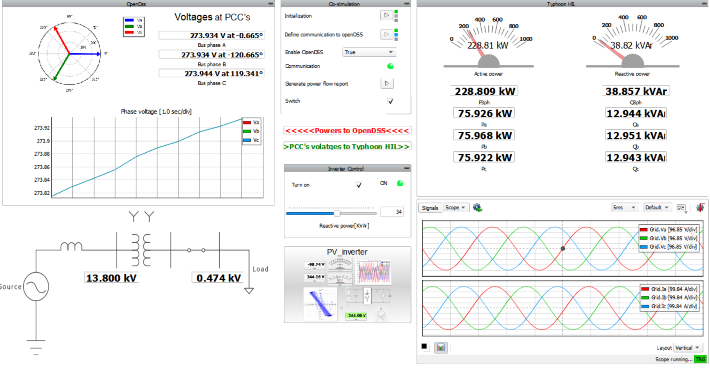The image size is (710, 369).
Task: Click the black background color square
Action: [424, 347]
